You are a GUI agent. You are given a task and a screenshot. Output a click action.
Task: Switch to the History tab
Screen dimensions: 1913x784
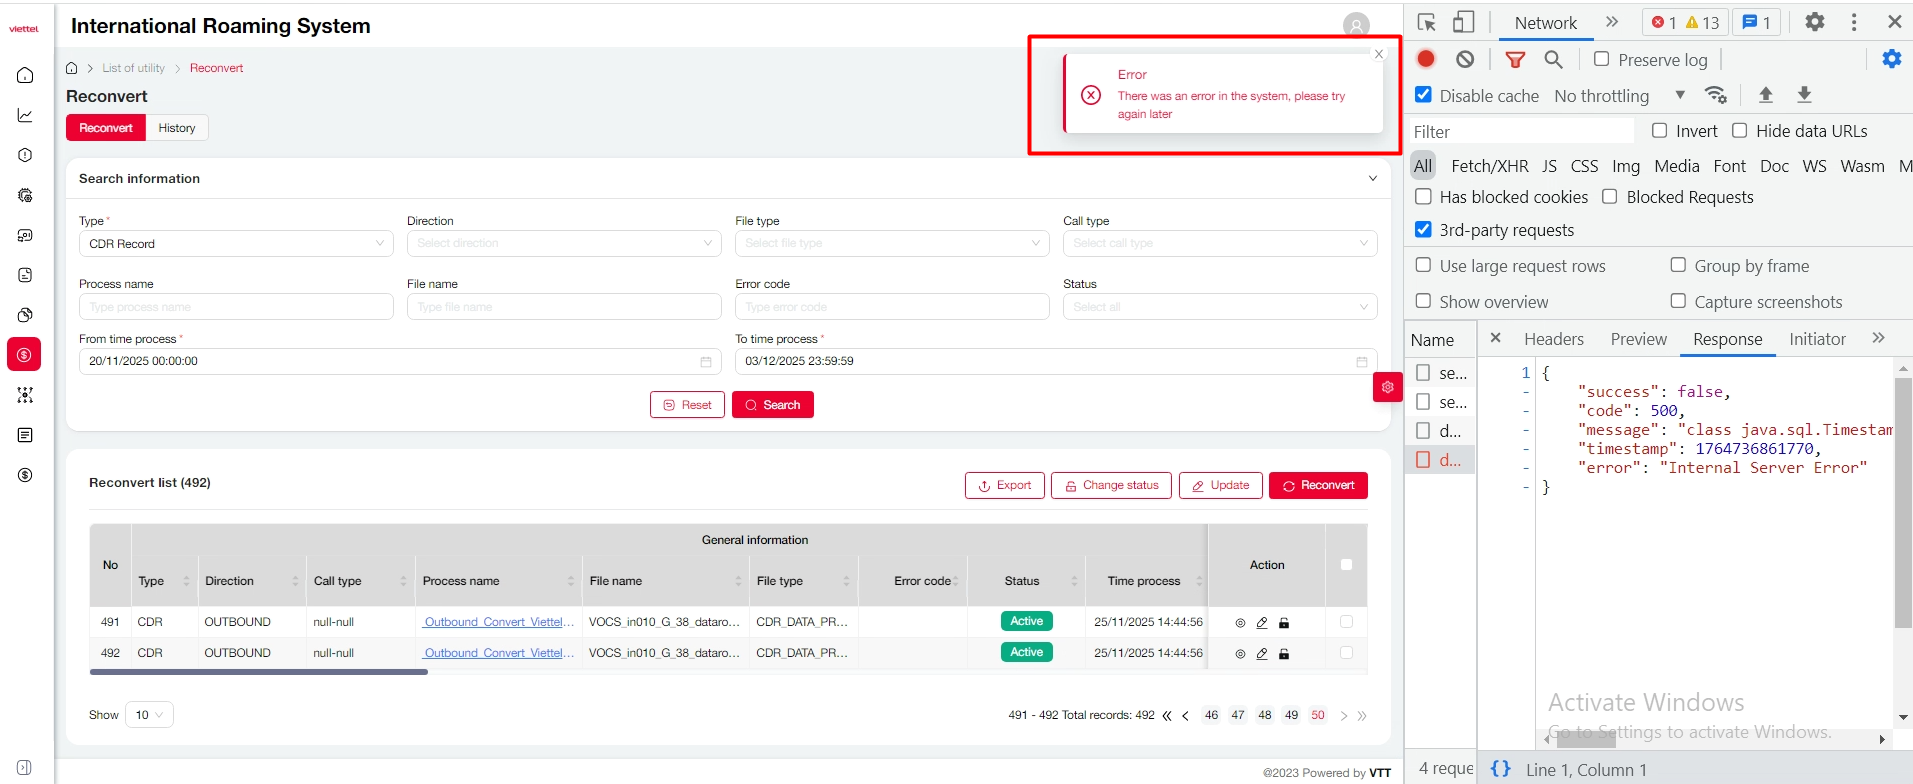(x=177, y=128)
